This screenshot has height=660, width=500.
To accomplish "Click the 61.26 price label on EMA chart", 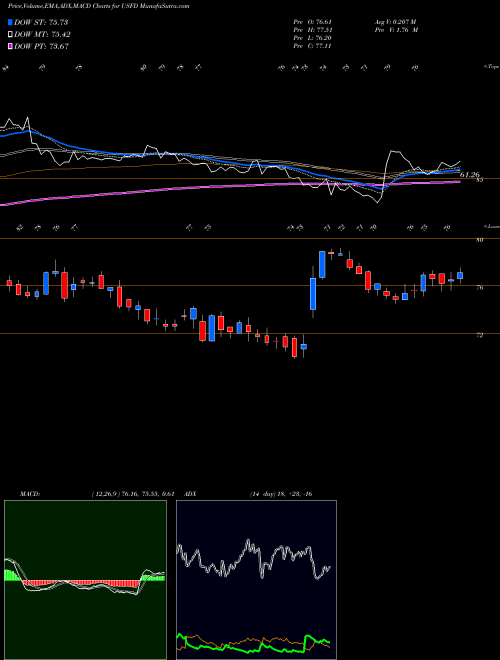I will point(470,174).
